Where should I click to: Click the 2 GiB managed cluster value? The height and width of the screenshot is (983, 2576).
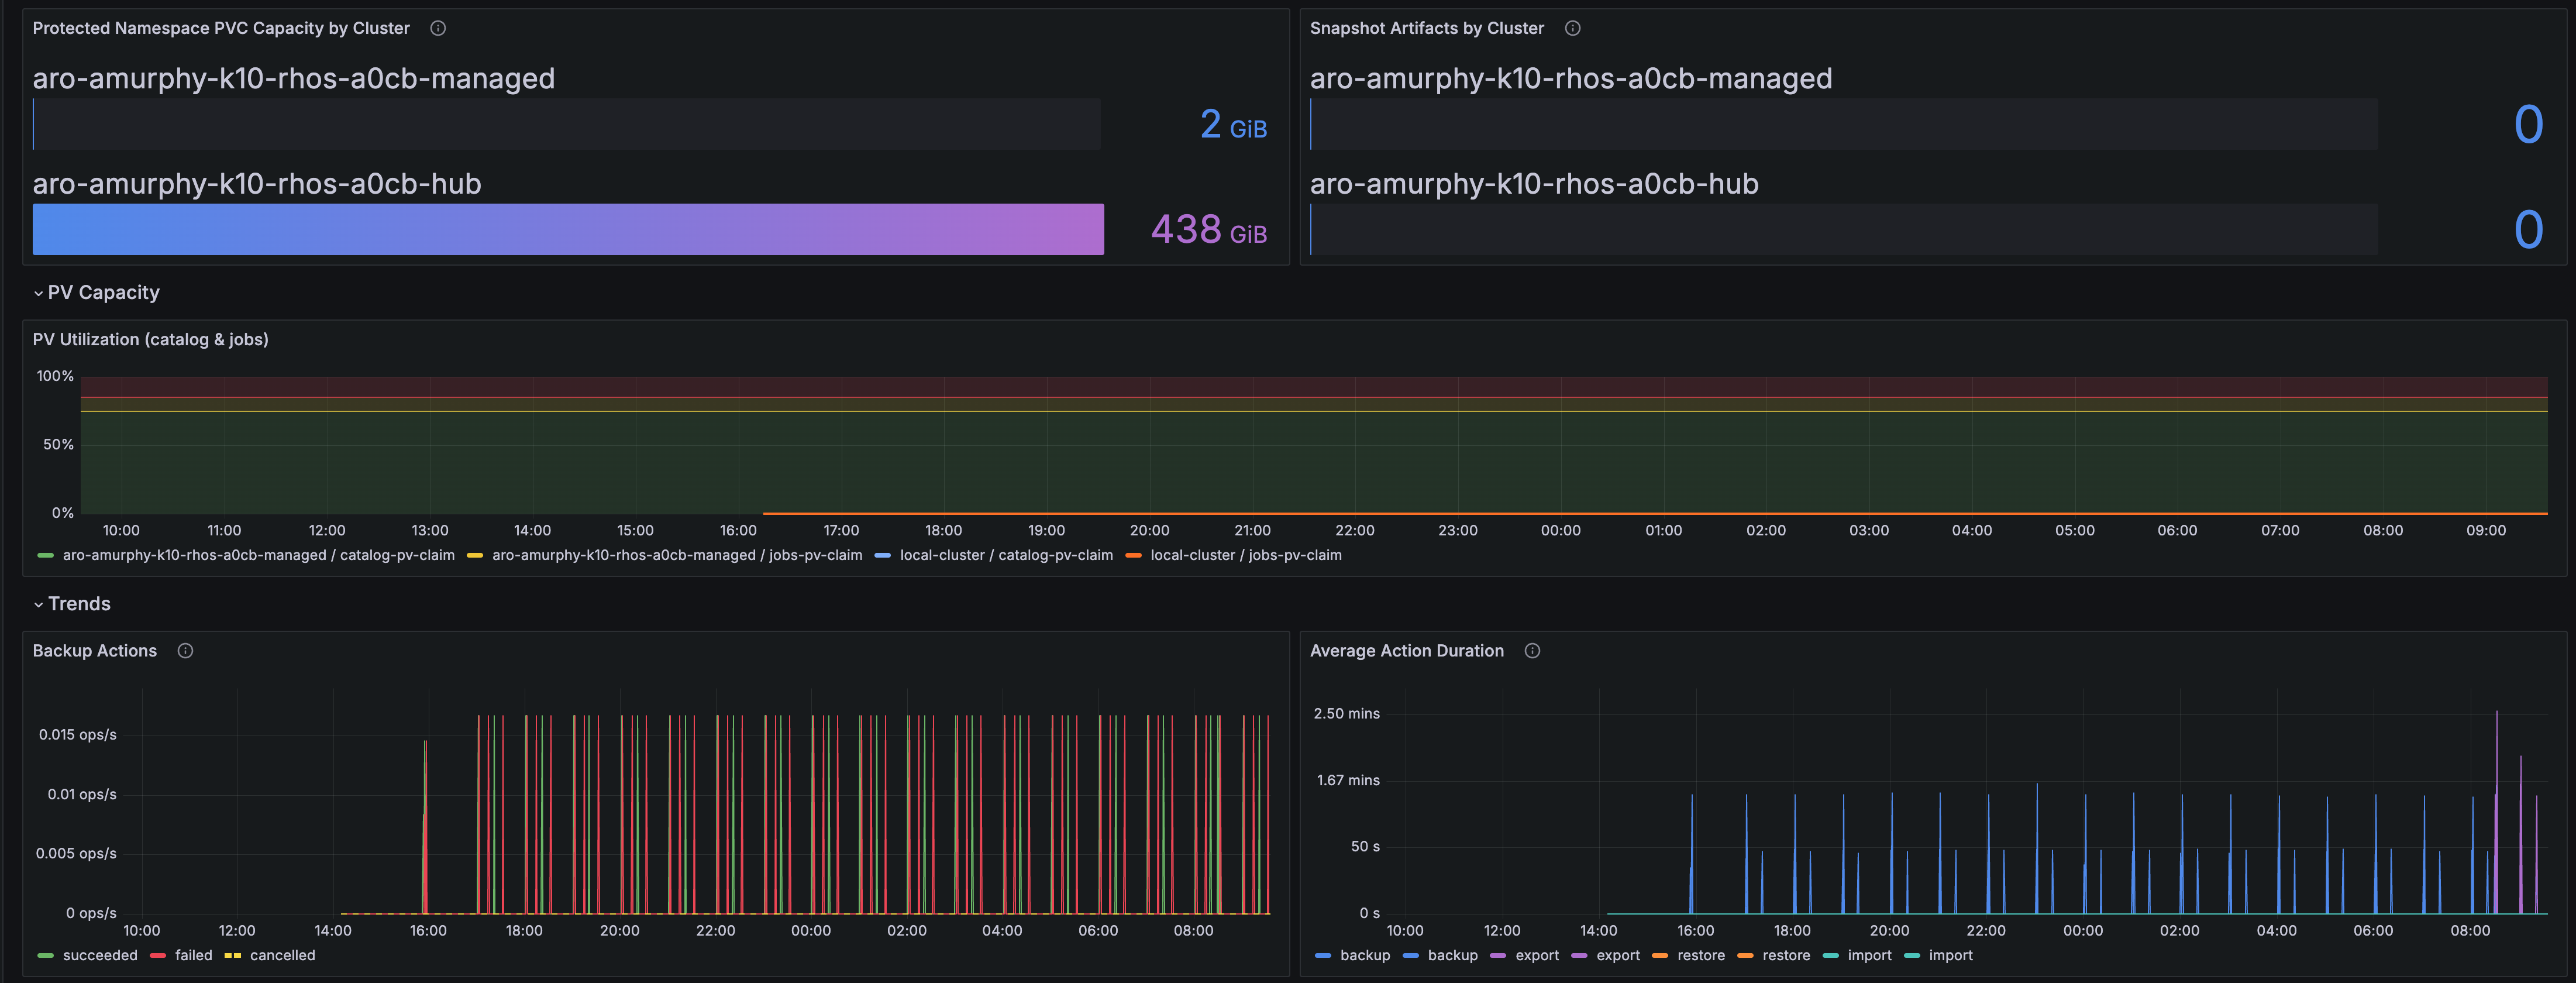point(1233,125)
